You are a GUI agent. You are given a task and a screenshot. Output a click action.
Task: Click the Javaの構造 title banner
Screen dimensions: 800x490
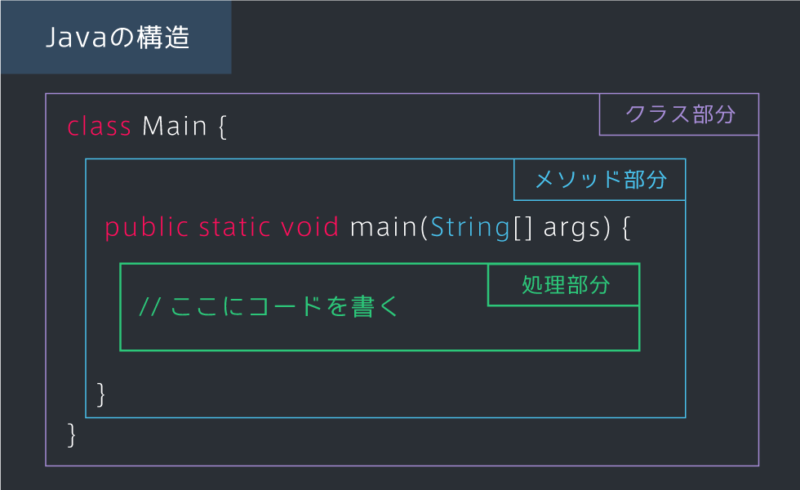coord(116,37)
